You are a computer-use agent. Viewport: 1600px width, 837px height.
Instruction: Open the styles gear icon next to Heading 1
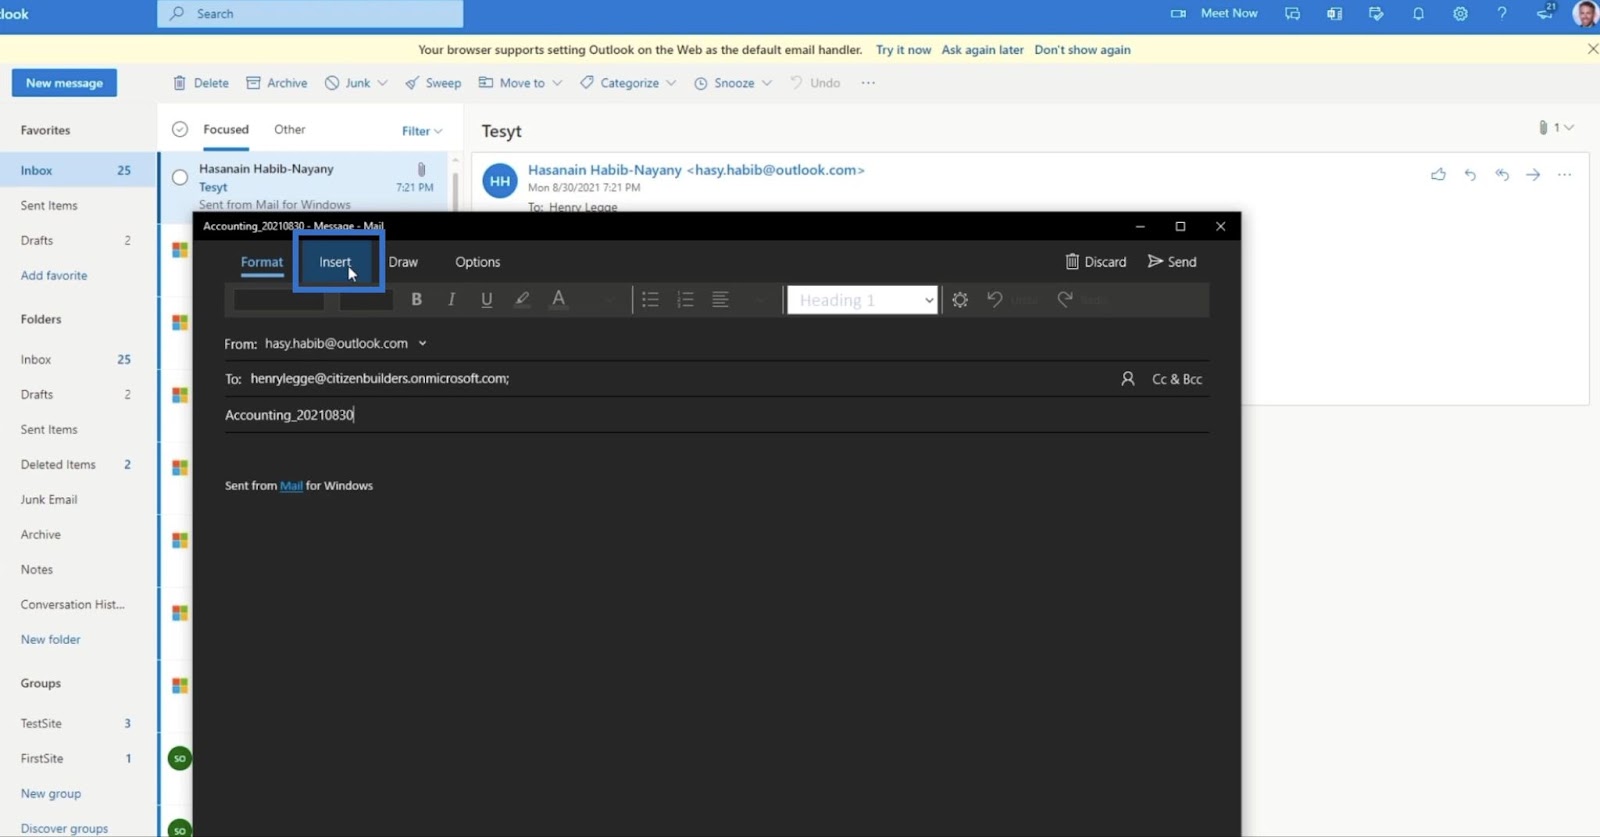pos(960,299)
